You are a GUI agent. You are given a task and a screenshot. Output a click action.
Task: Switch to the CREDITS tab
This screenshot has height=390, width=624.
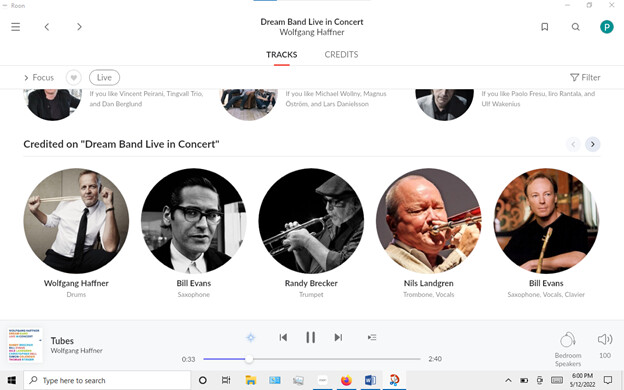click(x=341, y=55)
